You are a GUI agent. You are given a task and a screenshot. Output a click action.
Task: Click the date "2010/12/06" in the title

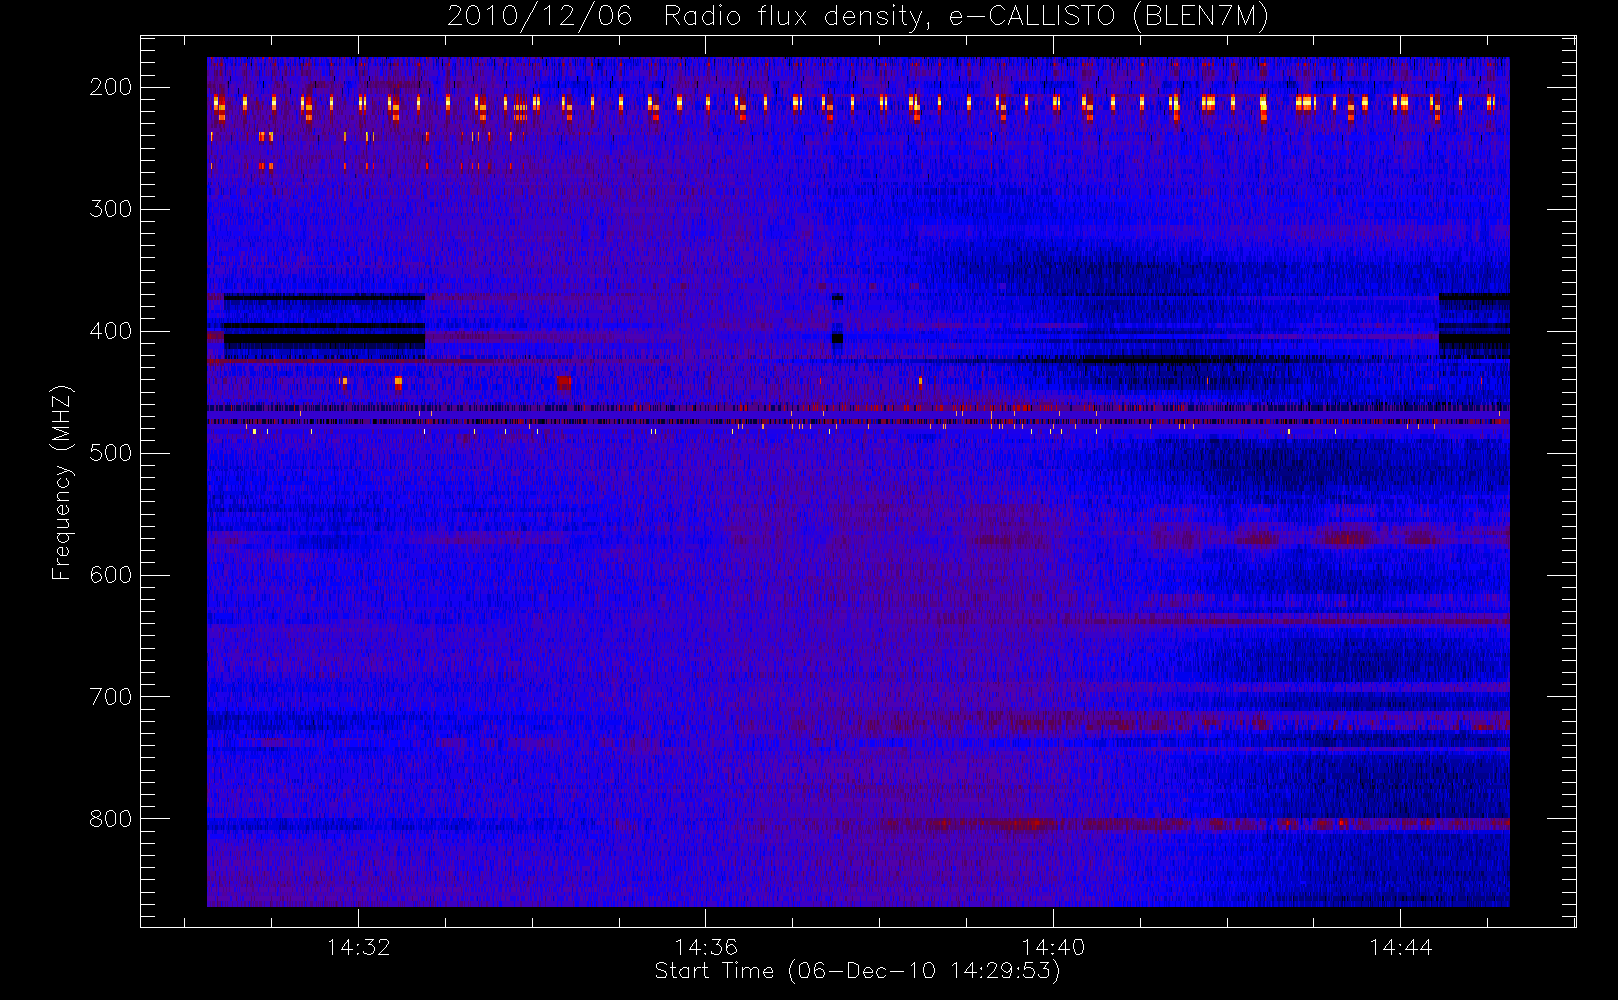[x=539, y=17]
